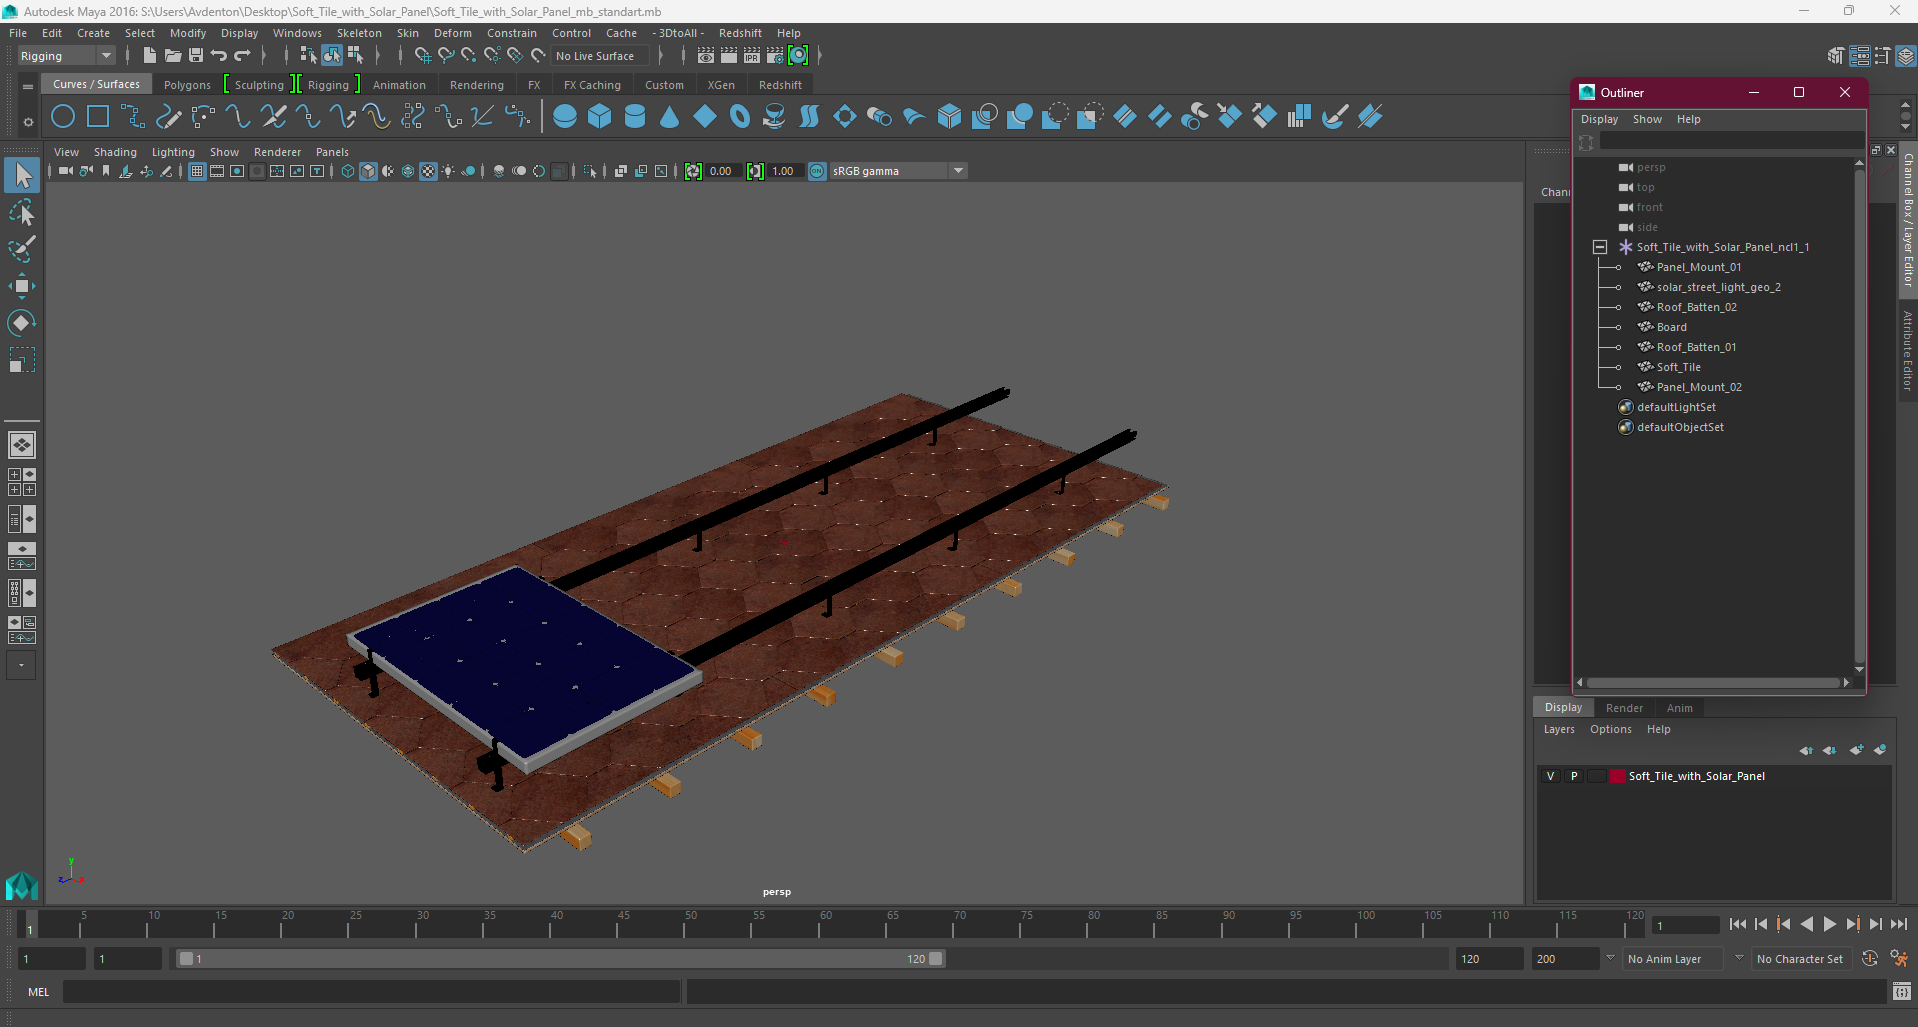Viewport: 1918px width, 1027px height.
Task: Select Soft_Tile object in Outliner
Action: tap(1678, 367)
